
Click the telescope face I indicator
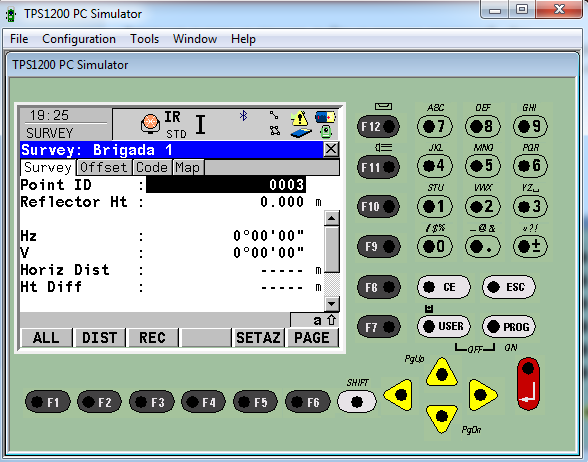tap(201, 124)
